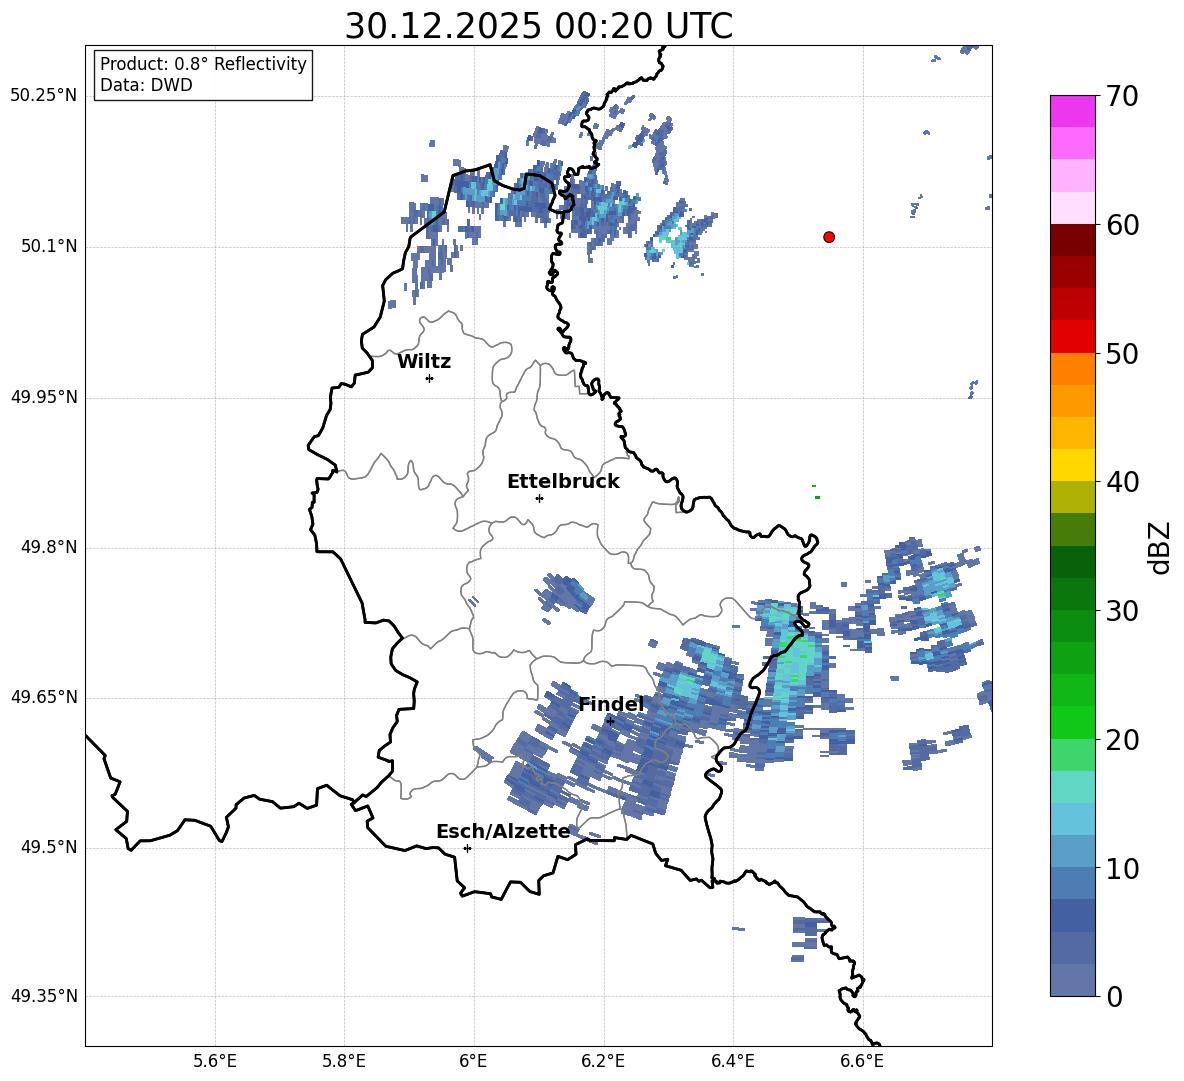The height and width of the screenshot is (1081, 1184).
Task: Click the title 30.12.2025 00:20 UTC
Action: pyautogui.click(x=539, y=26)
